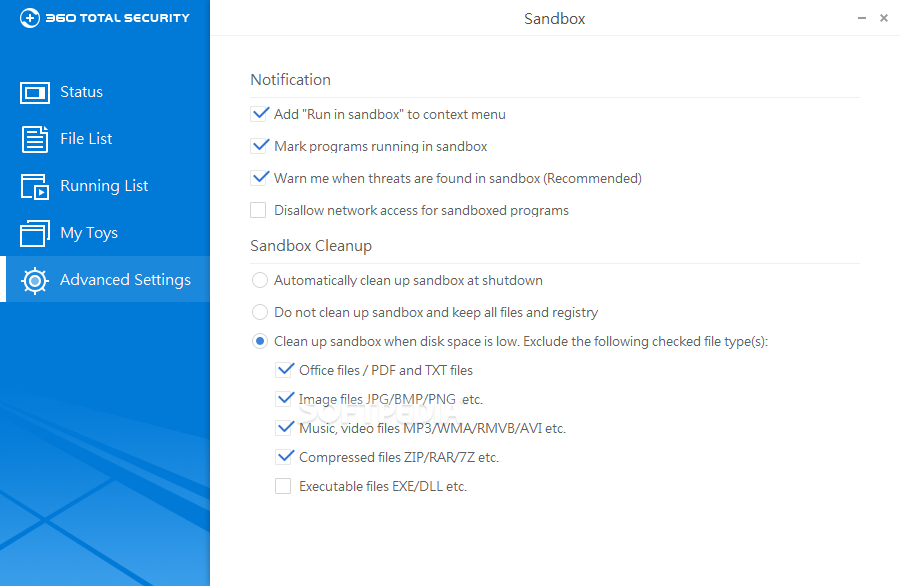Click the My Toys windows icon

35,233
